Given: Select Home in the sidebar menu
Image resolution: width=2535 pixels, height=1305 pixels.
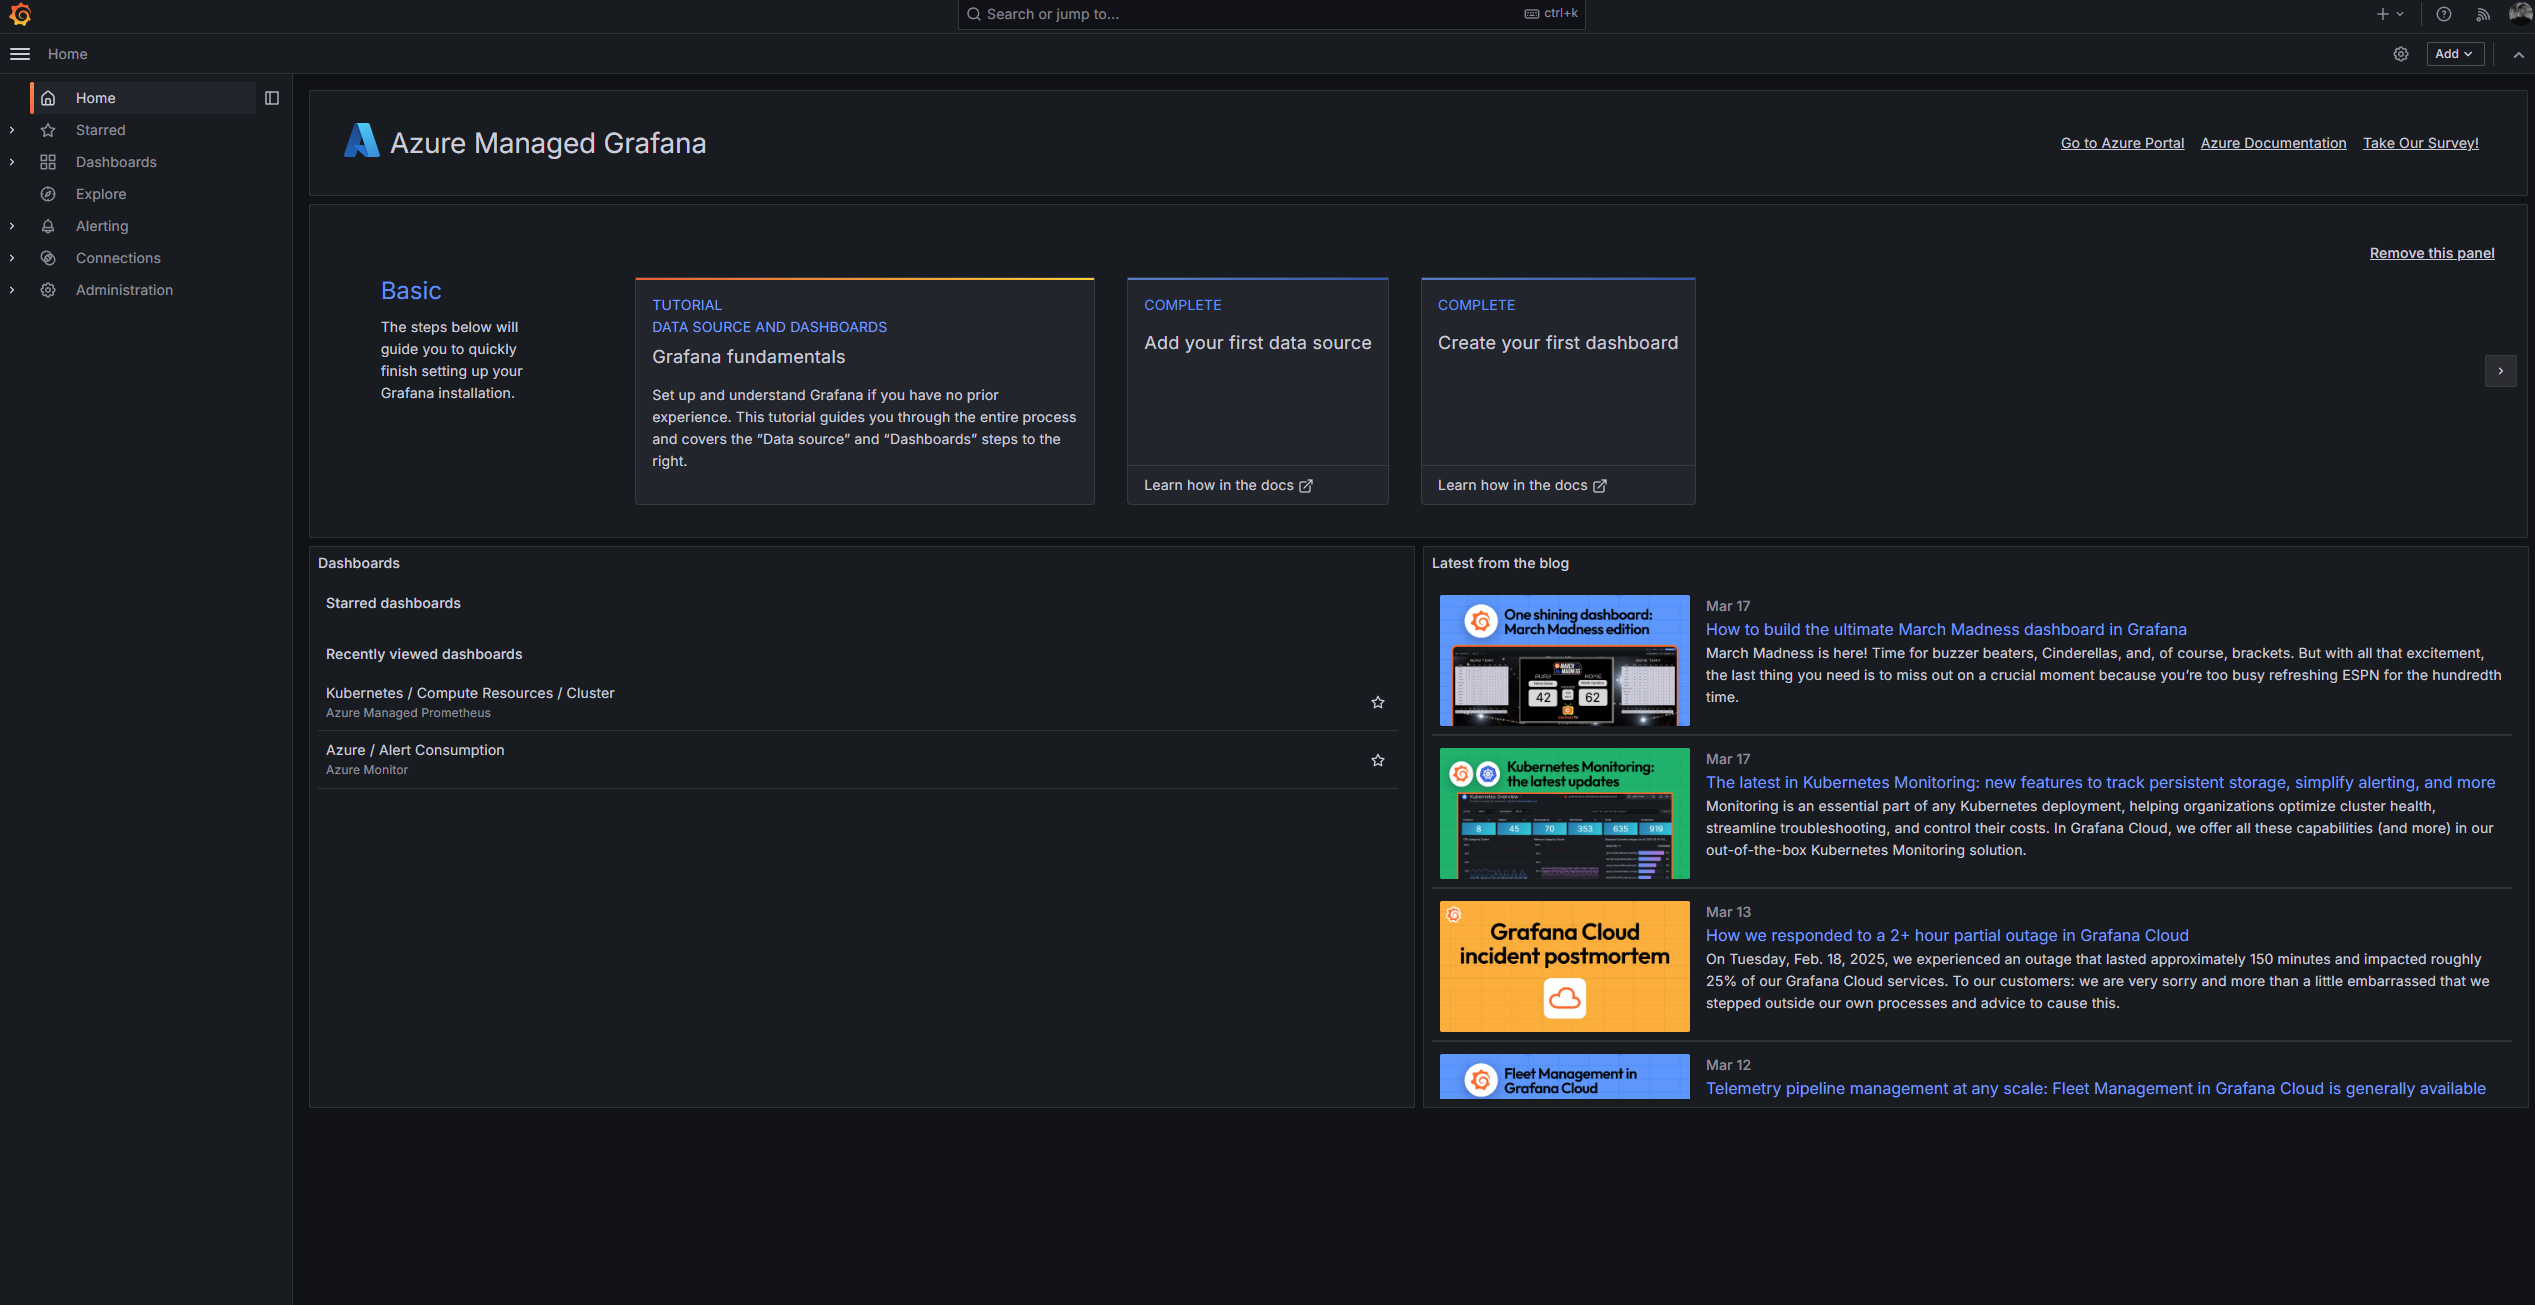Looking at the screenshot, I should 142,98.
